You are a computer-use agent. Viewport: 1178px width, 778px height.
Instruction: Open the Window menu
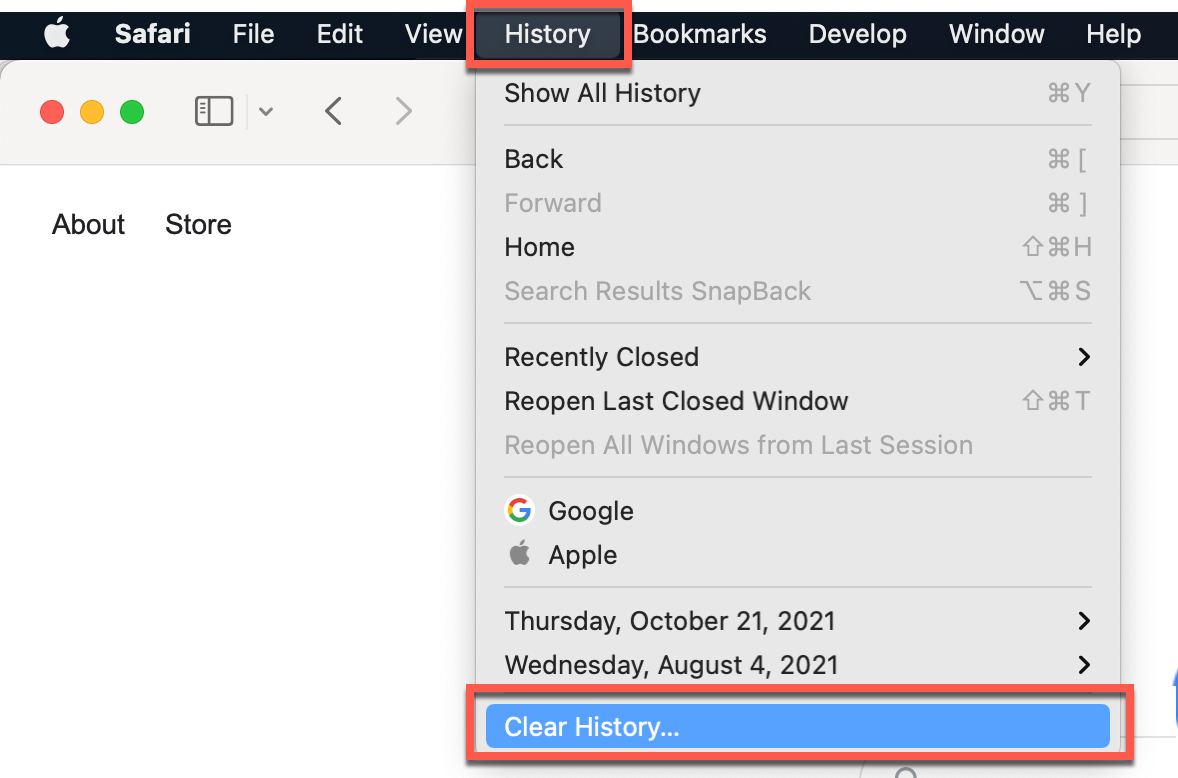[995, 33]
